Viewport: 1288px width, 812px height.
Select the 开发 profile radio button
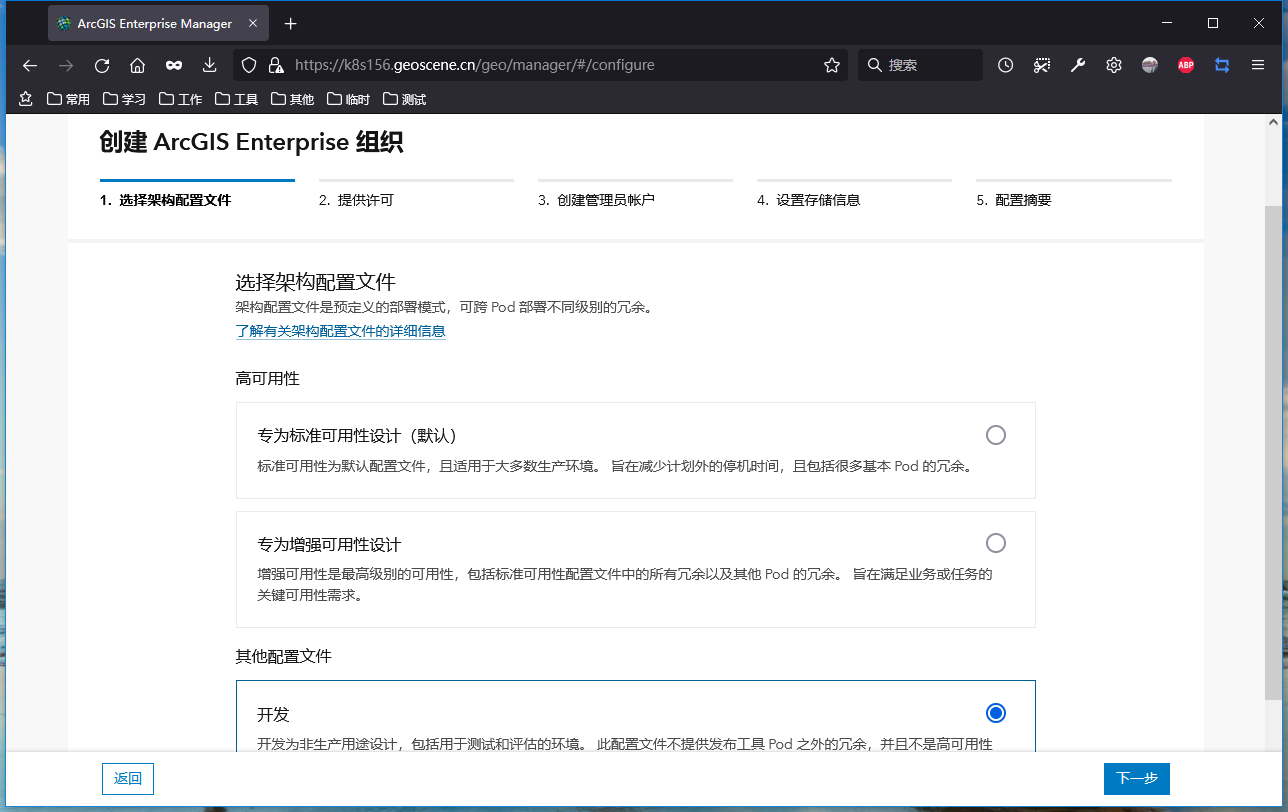tap(996, 713)
